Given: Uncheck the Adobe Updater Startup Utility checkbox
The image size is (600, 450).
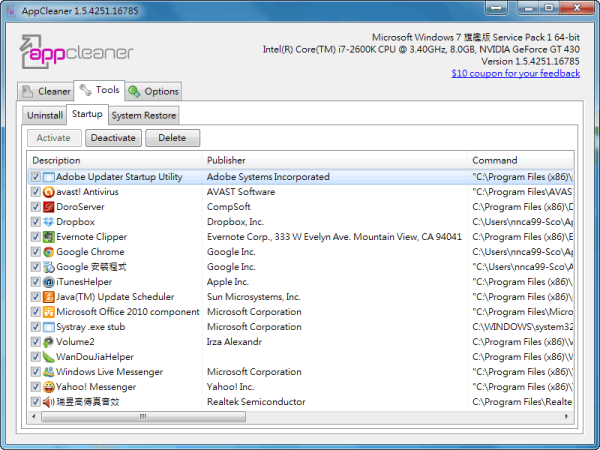Looking at the screenshot, I should coord(36,177).
